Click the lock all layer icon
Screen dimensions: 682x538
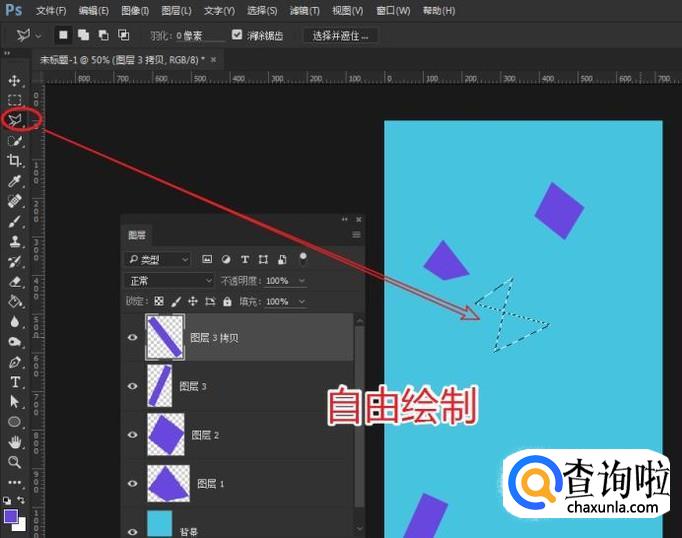point(227,301)
